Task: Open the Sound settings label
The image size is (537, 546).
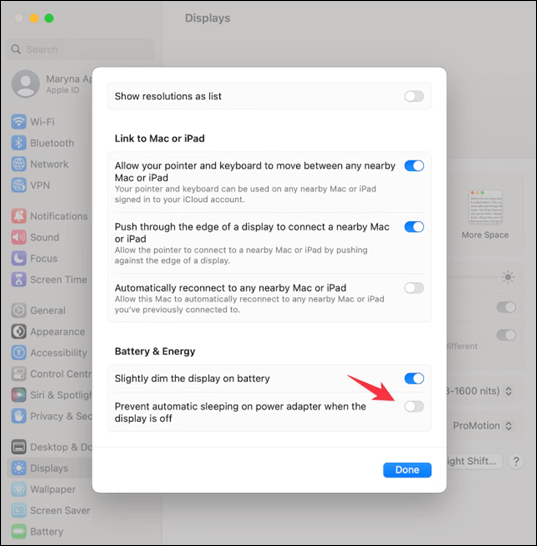Action: tap(45, 237)
